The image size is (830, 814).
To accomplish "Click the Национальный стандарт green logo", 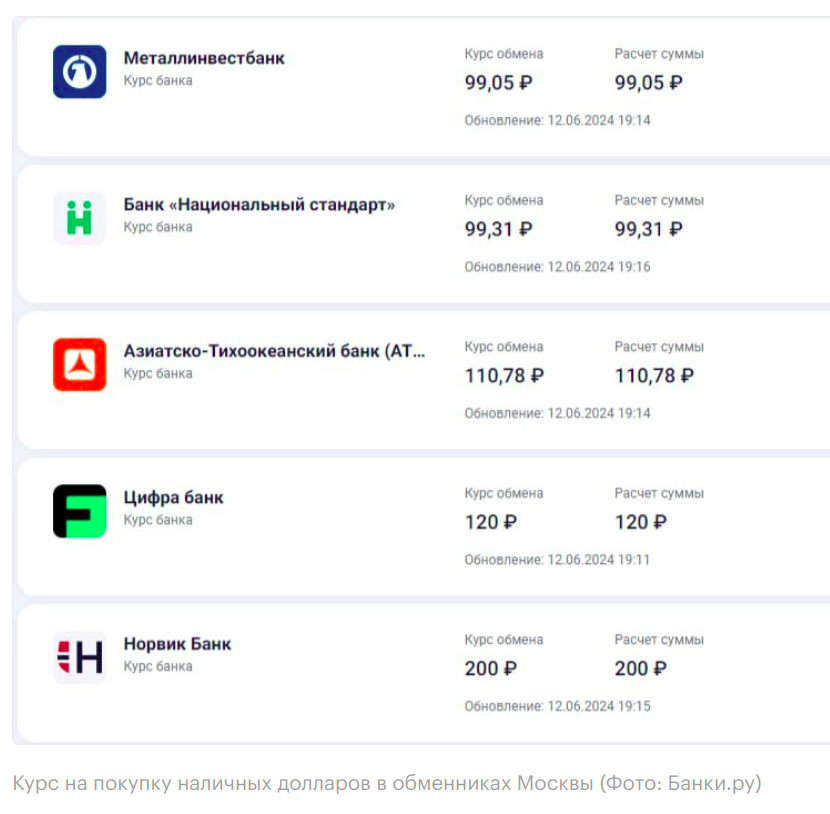I will [79, 218].
